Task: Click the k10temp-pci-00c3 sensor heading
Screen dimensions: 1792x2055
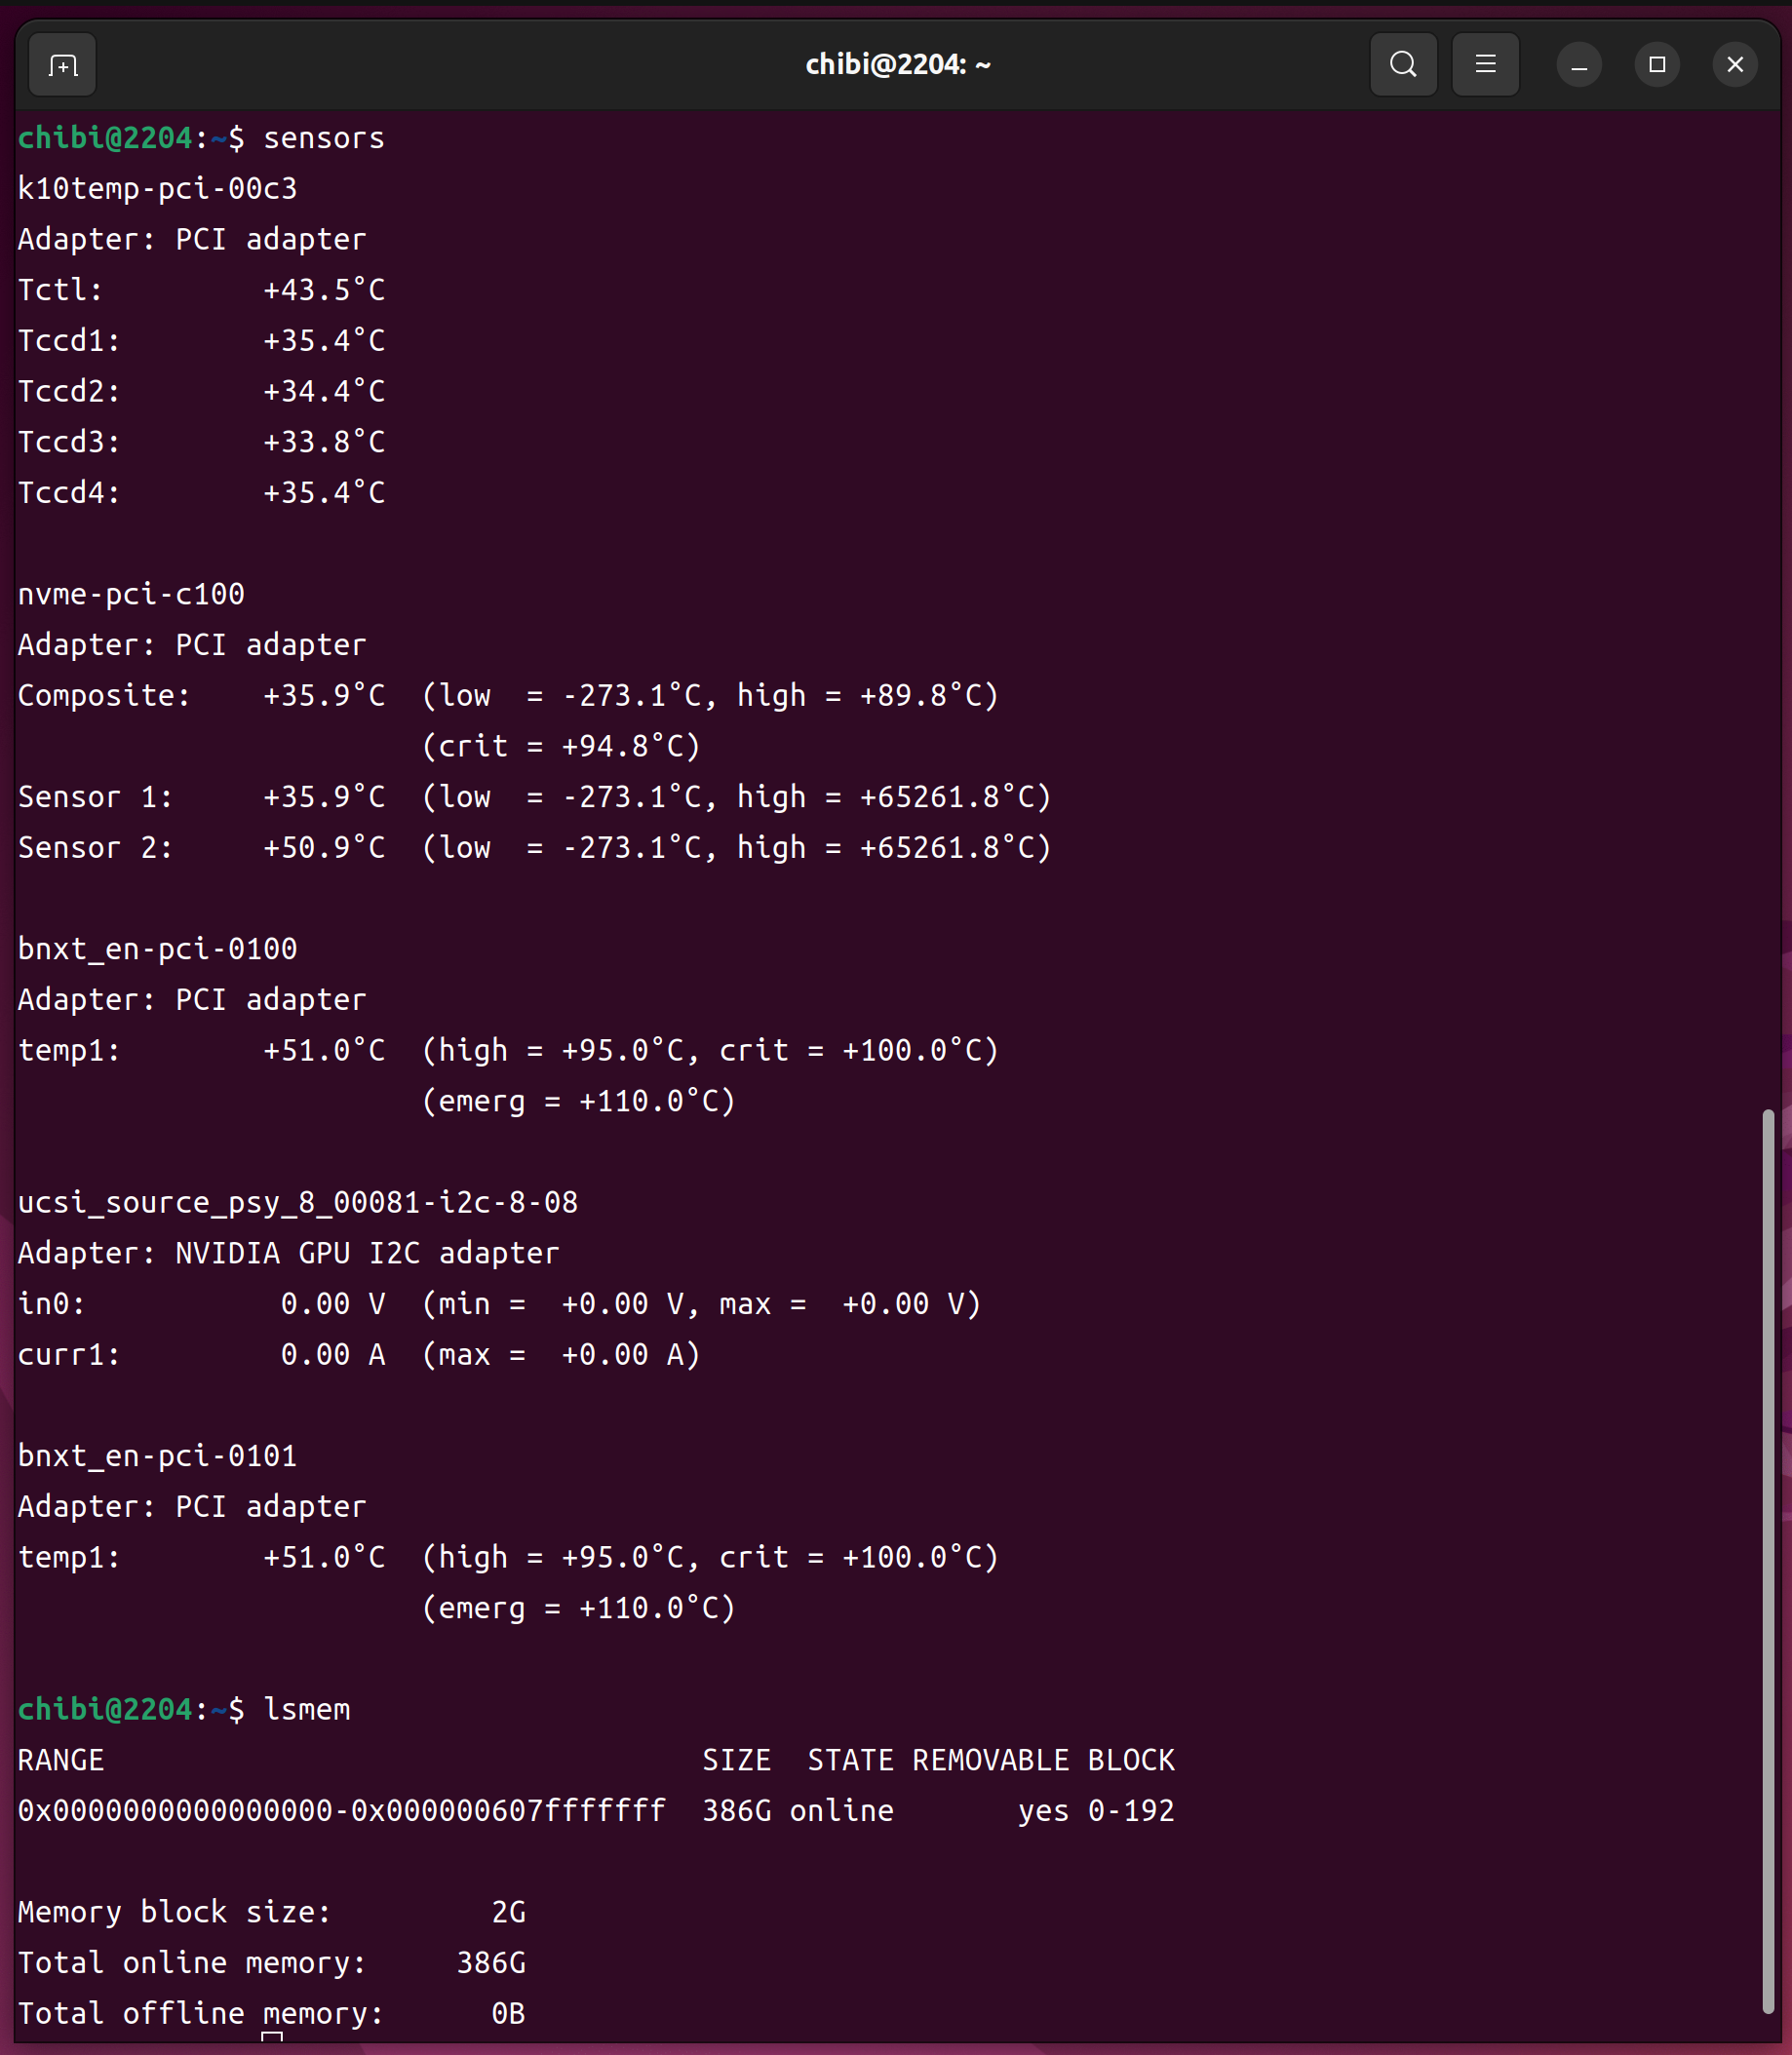Action: pos(157,189)
